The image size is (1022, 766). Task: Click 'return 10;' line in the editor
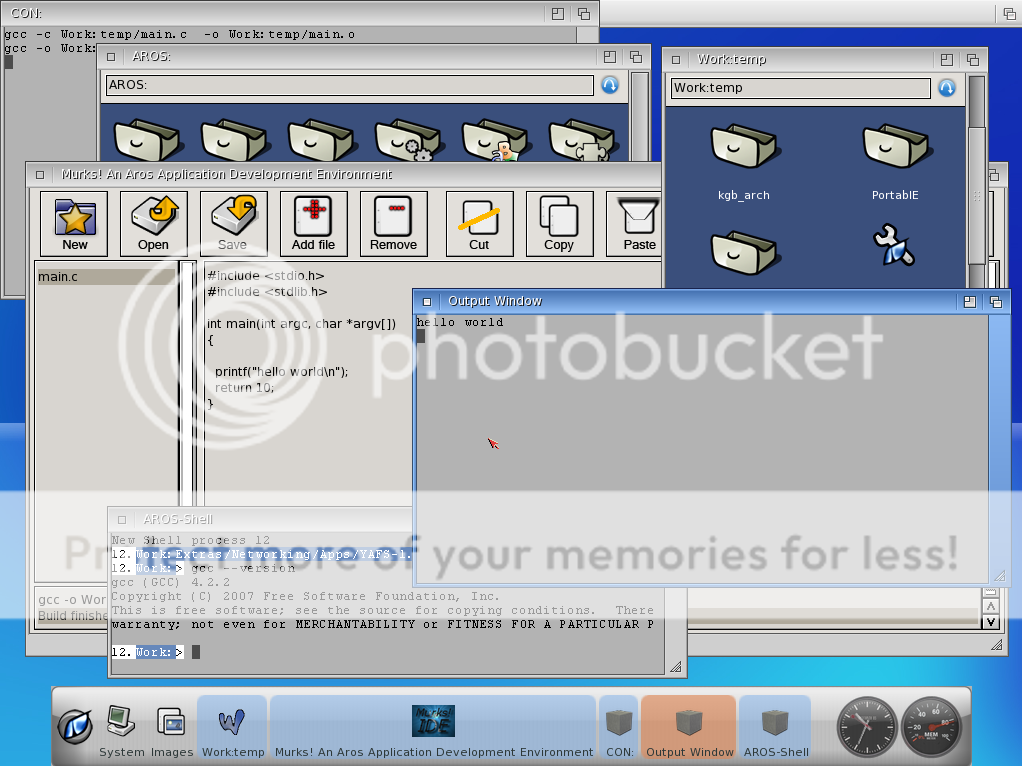click(244, 388)
